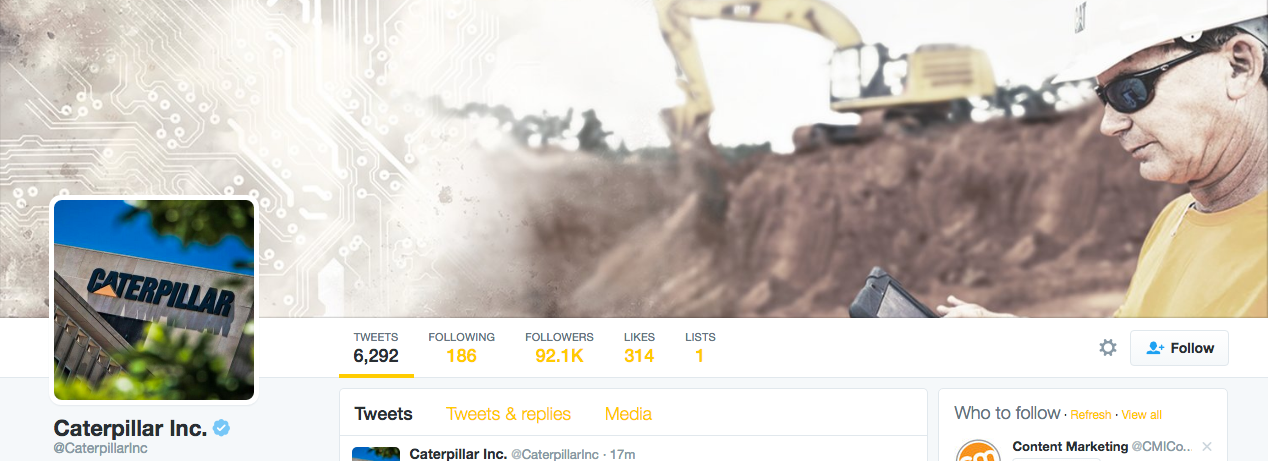Screen dimensions: 1268x461
Task: Show the 92.1K Followers list
Action: (559, 347)
